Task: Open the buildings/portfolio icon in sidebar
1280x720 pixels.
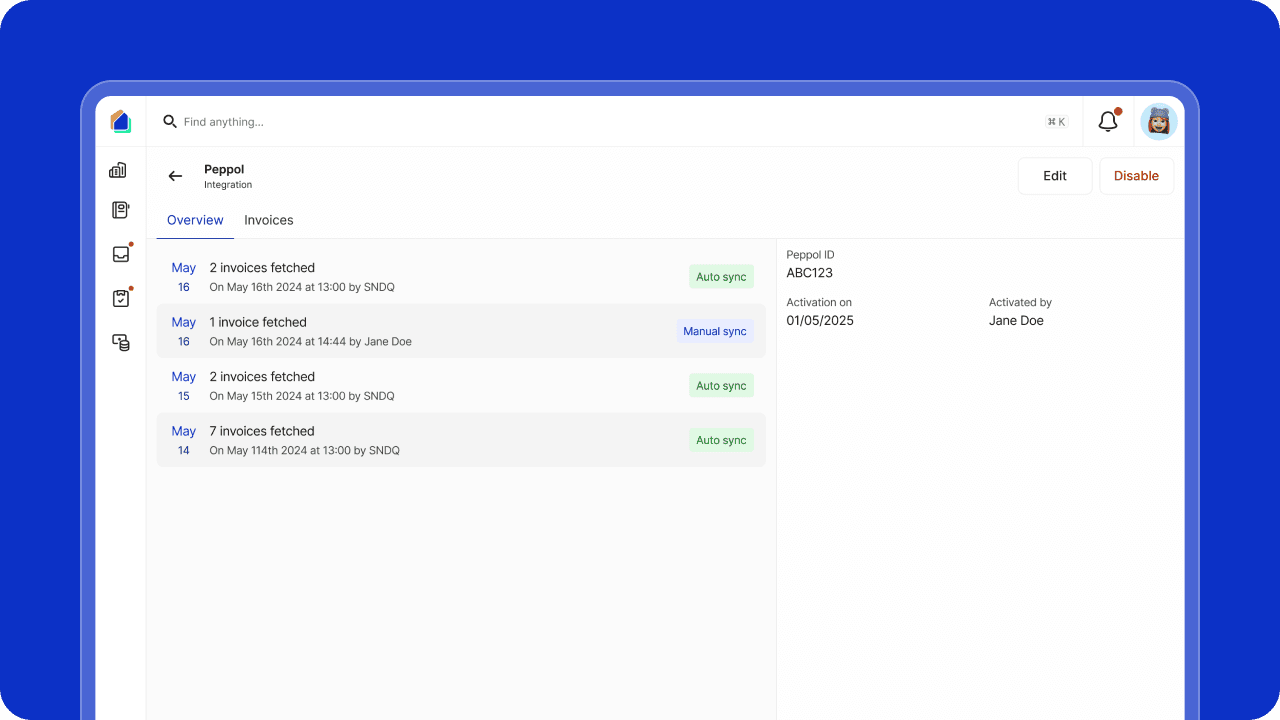Action: 119,171
